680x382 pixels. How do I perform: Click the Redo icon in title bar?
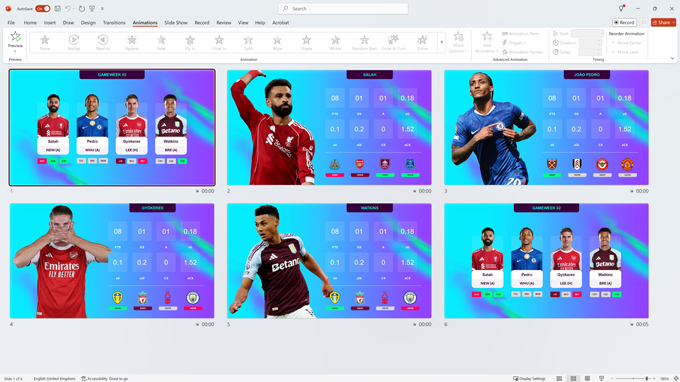pyautogui.click(x=82, y=9)
